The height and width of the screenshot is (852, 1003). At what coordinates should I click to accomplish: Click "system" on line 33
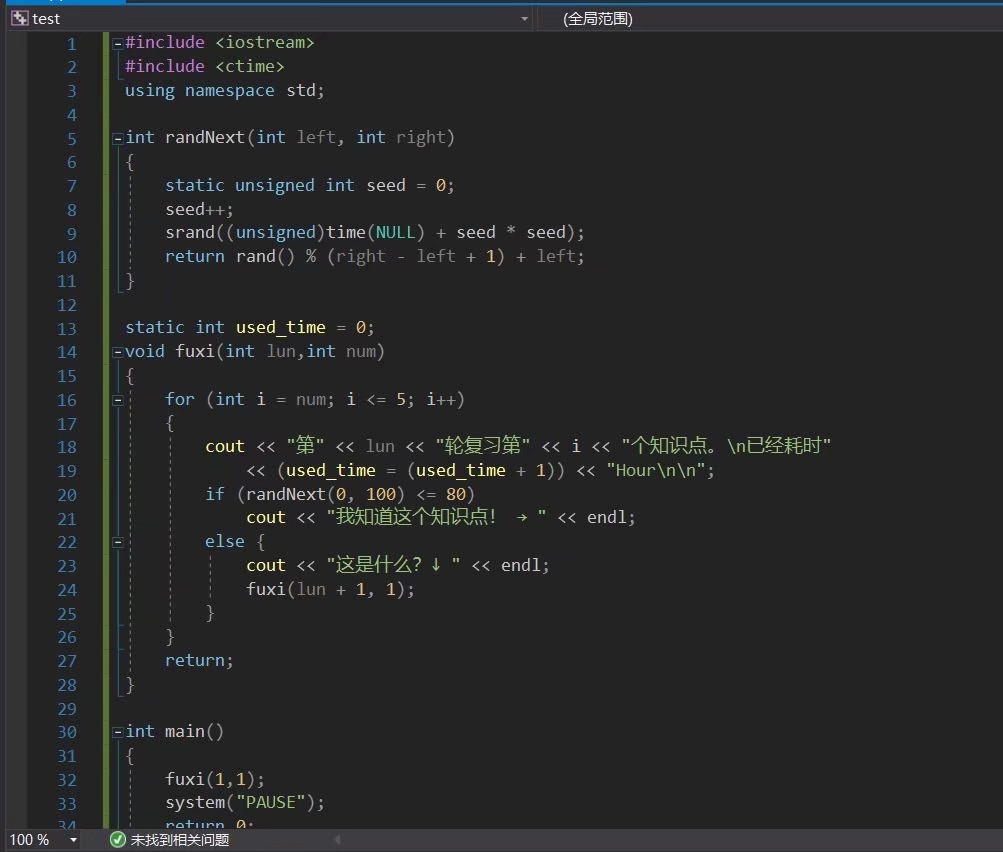195,802
